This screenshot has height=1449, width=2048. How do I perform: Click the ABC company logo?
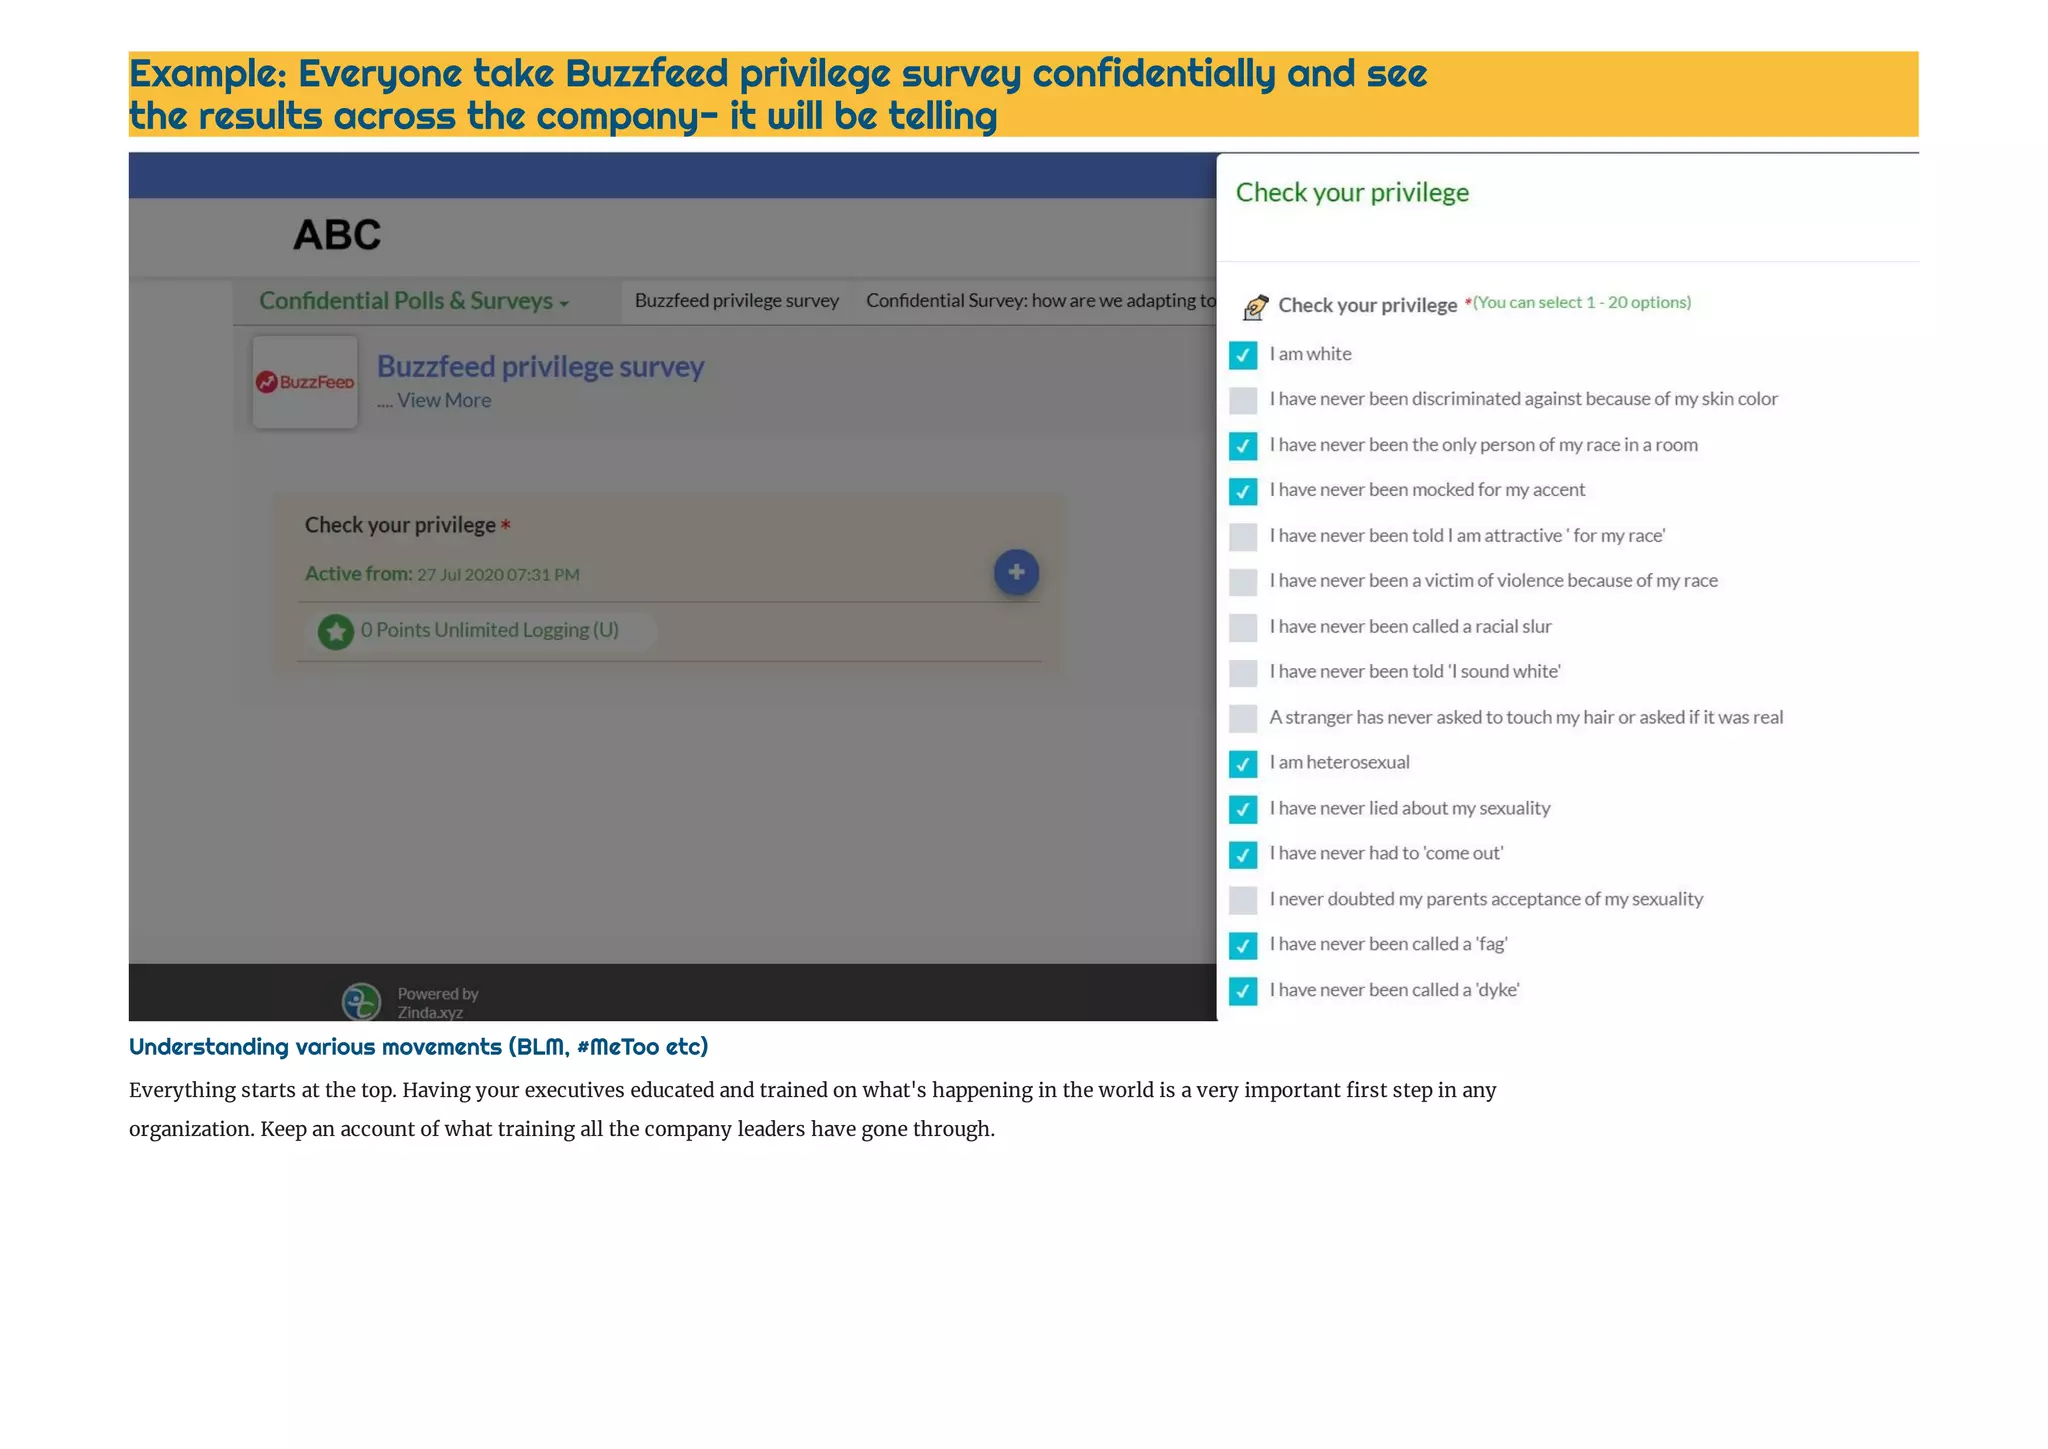coord(337,236)
